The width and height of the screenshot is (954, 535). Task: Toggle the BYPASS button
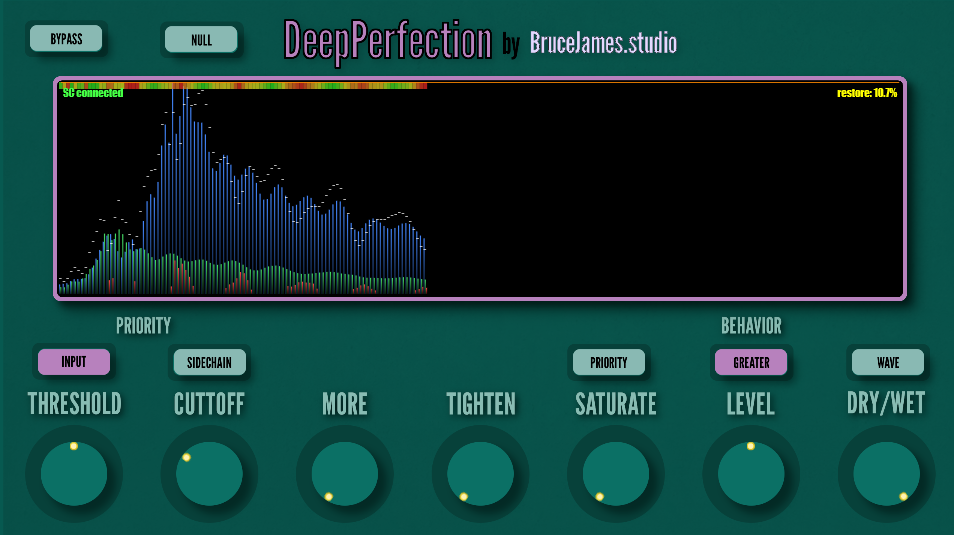click(66, 39)
